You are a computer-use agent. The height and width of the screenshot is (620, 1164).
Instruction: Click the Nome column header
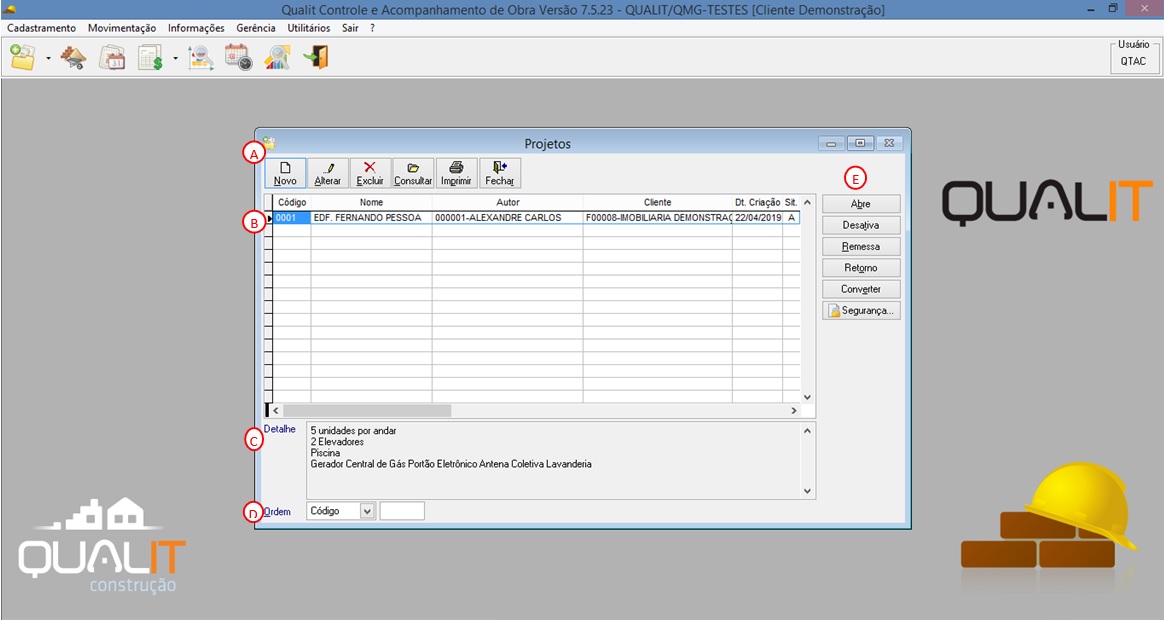coord(371,202)
